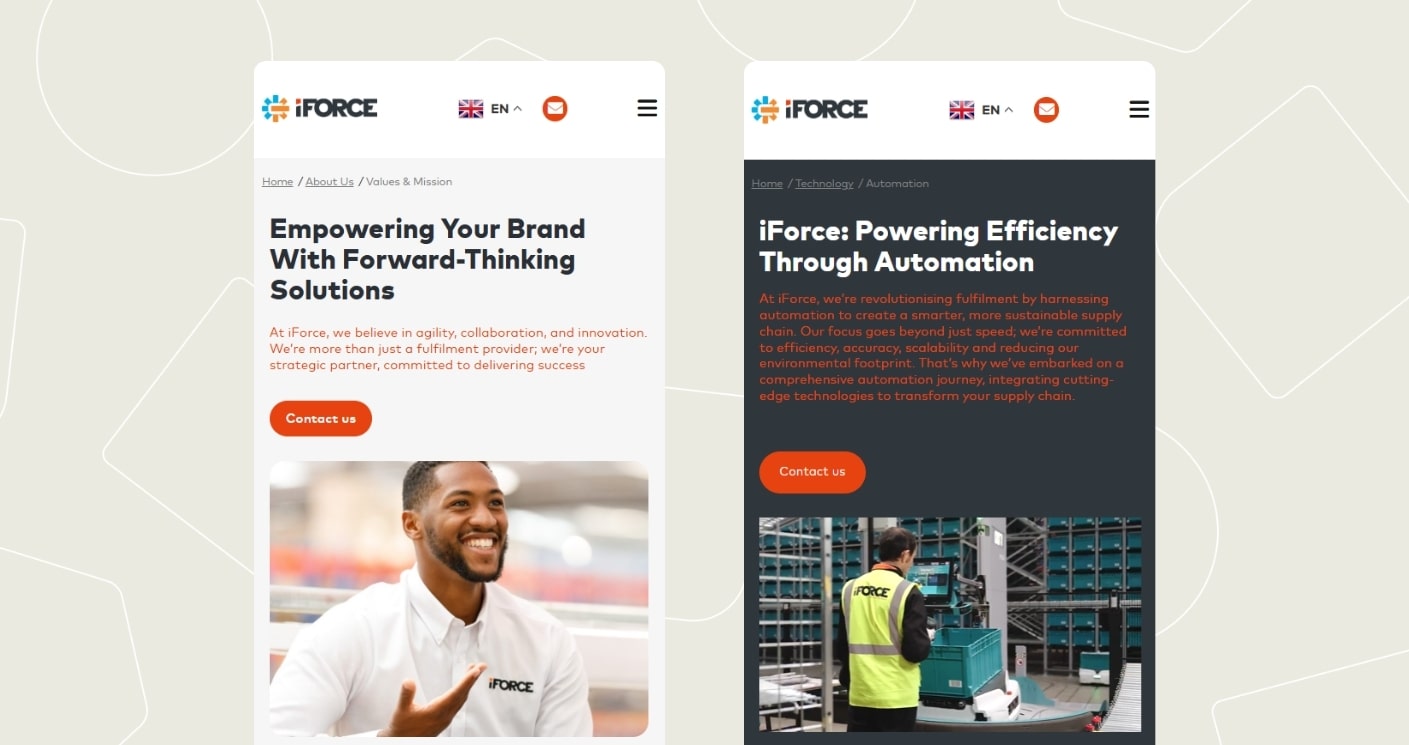Click the iForce logo on left mockup
Image resolution: width=1409 pixels, height=745 pixels.
point(320,108)
